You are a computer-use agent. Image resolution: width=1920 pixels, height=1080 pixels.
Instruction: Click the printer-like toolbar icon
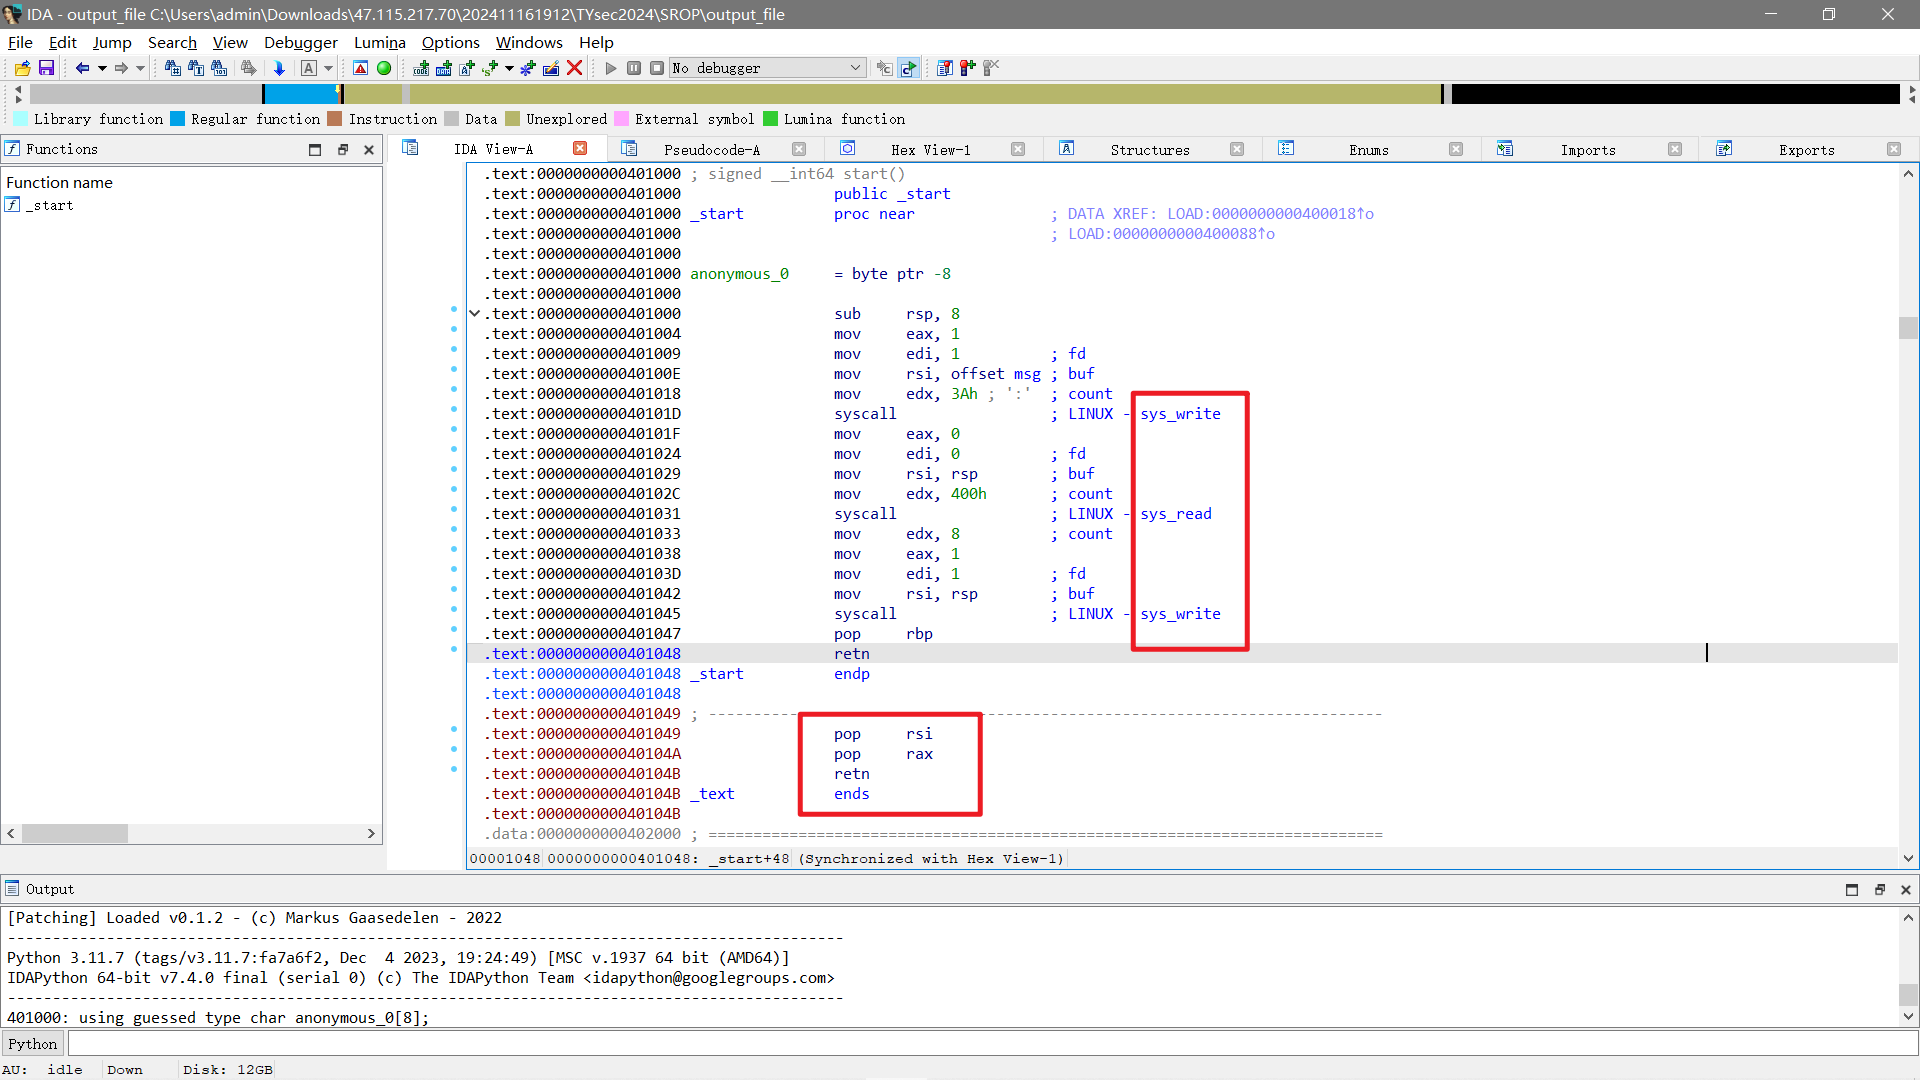249,68
